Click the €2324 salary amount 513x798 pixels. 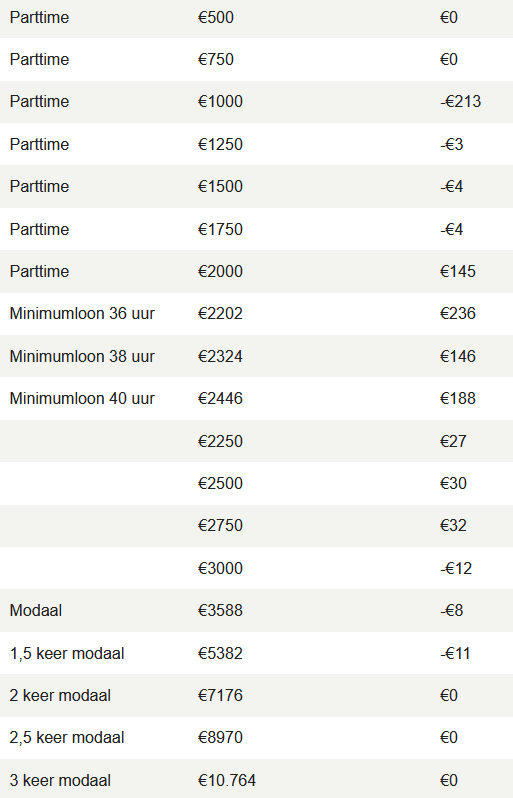pos(220,356)
